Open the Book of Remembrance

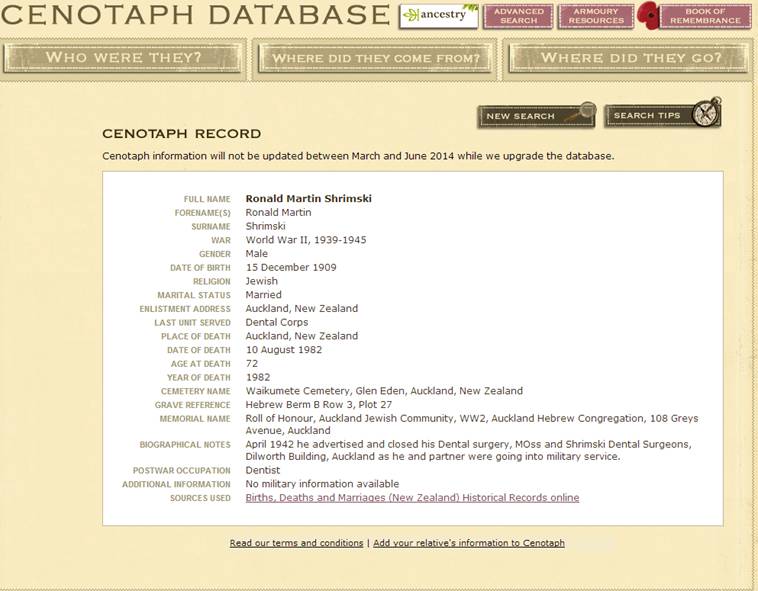(x=705, y=16)
